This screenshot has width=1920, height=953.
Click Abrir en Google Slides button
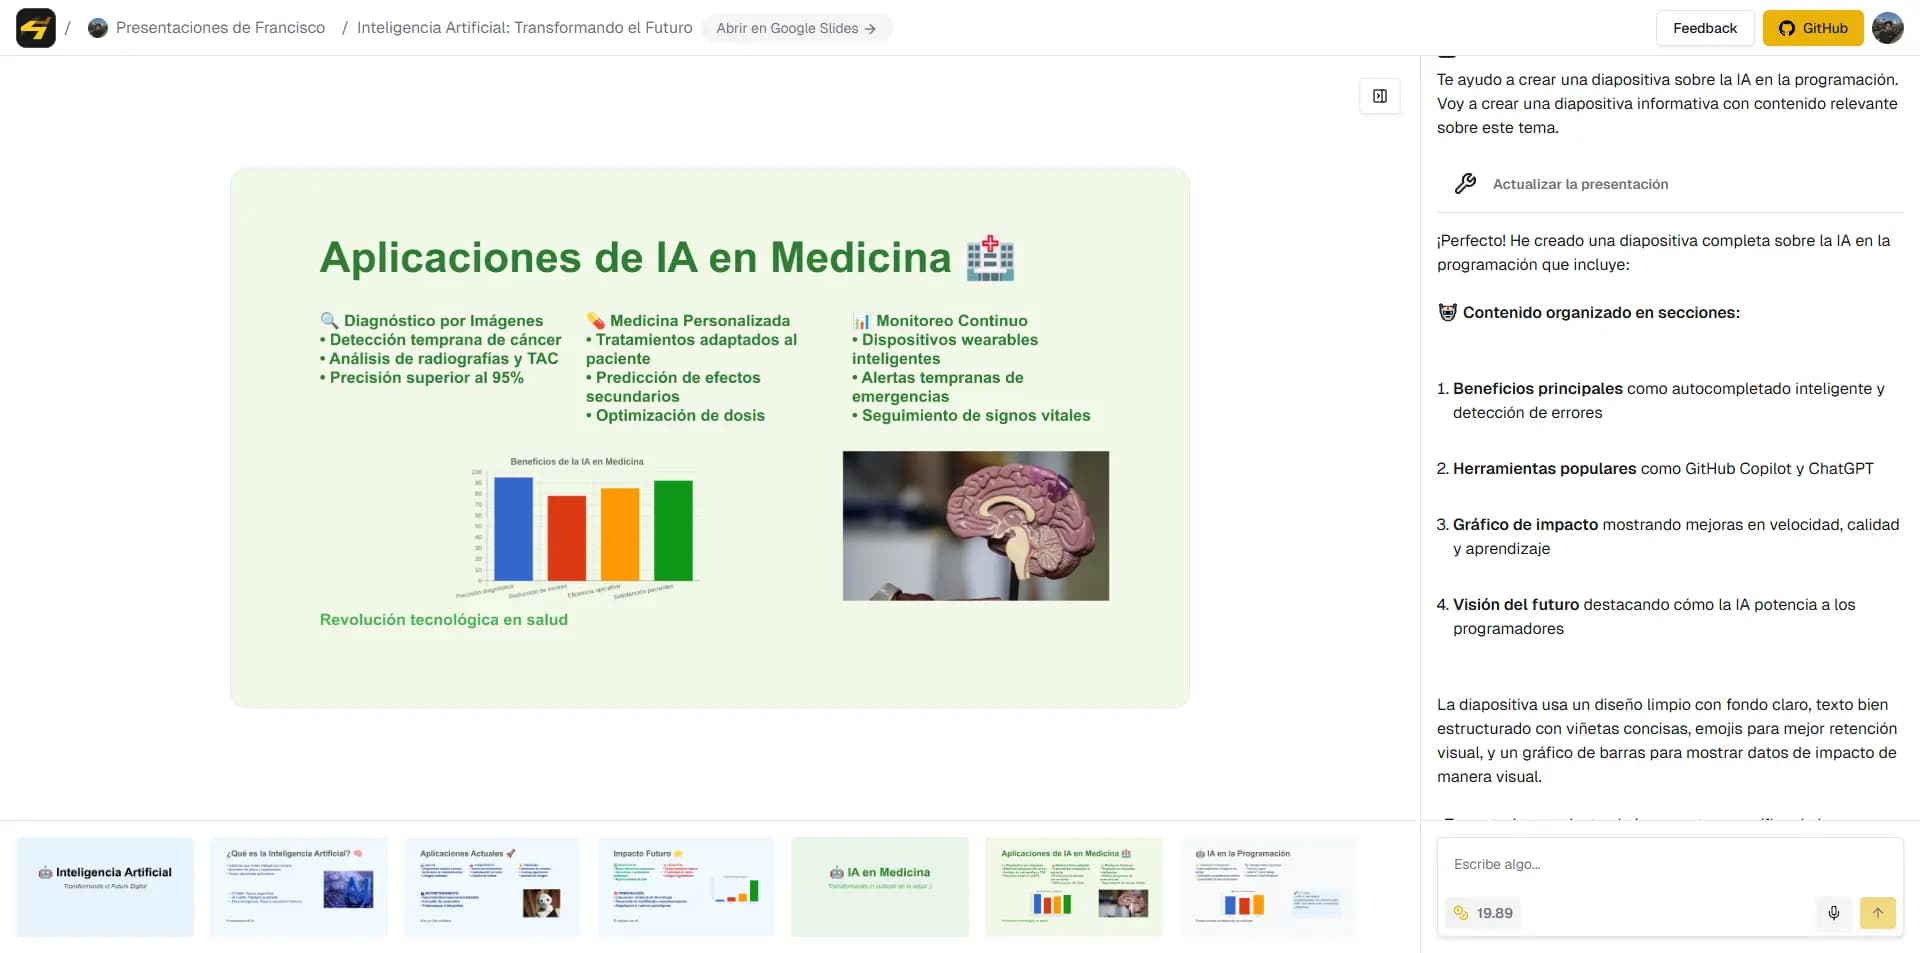point(796,28)
